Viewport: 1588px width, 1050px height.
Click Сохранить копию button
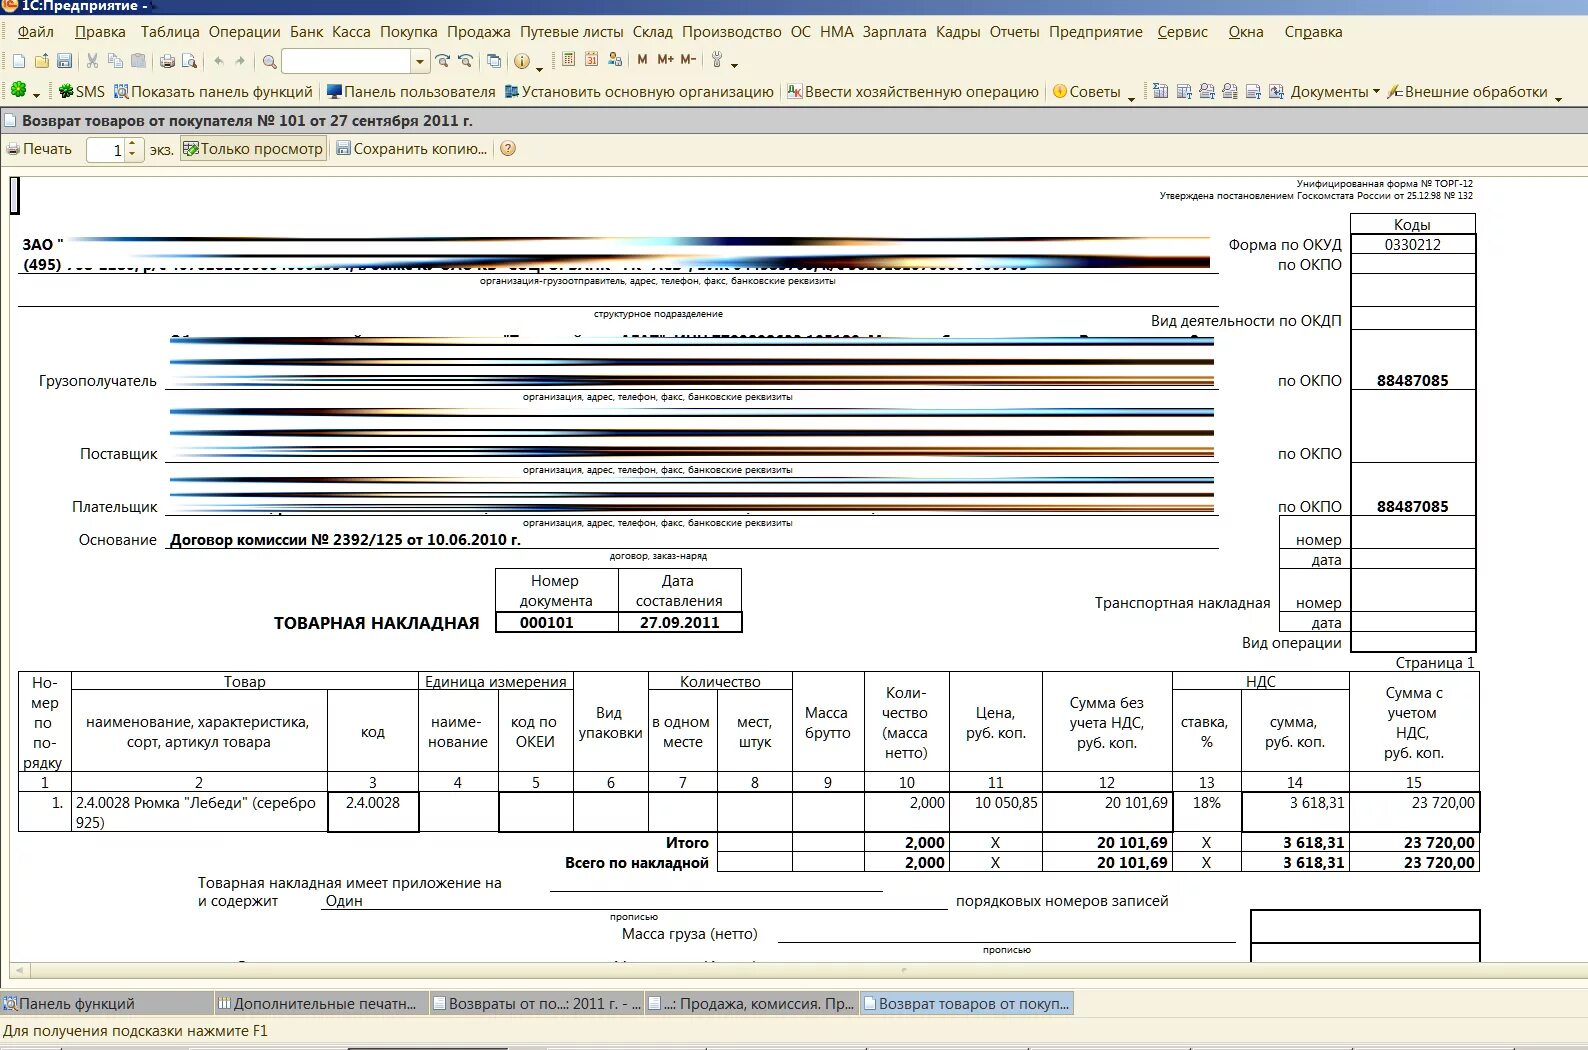click(x=411, y=149)
